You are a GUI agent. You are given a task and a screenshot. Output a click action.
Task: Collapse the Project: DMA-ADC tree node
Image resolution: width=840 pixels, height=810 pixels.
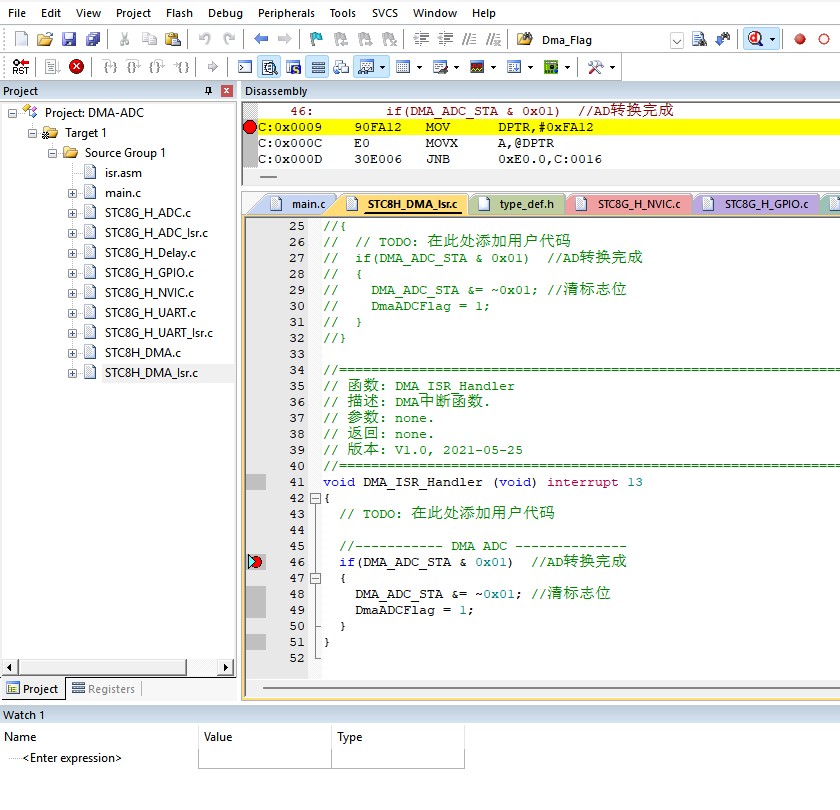(12, 112)
